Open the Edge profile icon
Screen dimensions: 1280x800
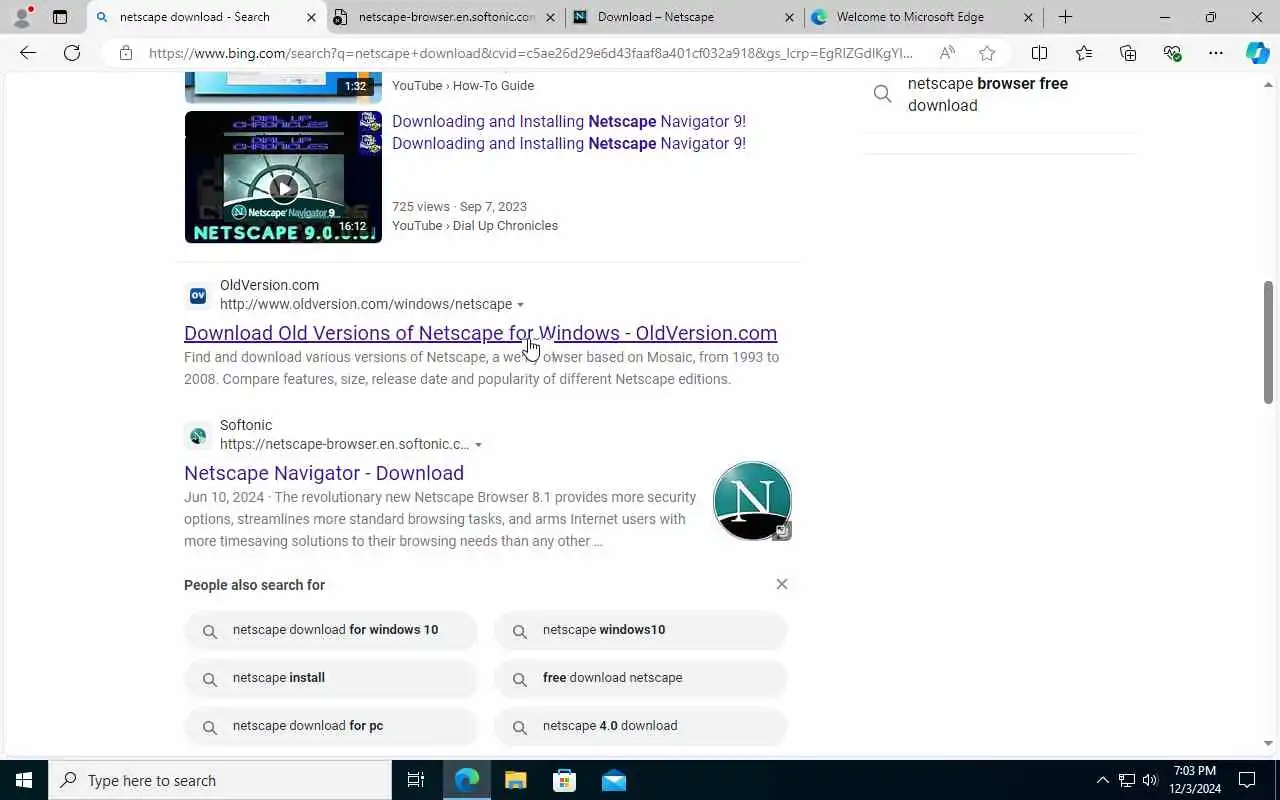point(22,17)
